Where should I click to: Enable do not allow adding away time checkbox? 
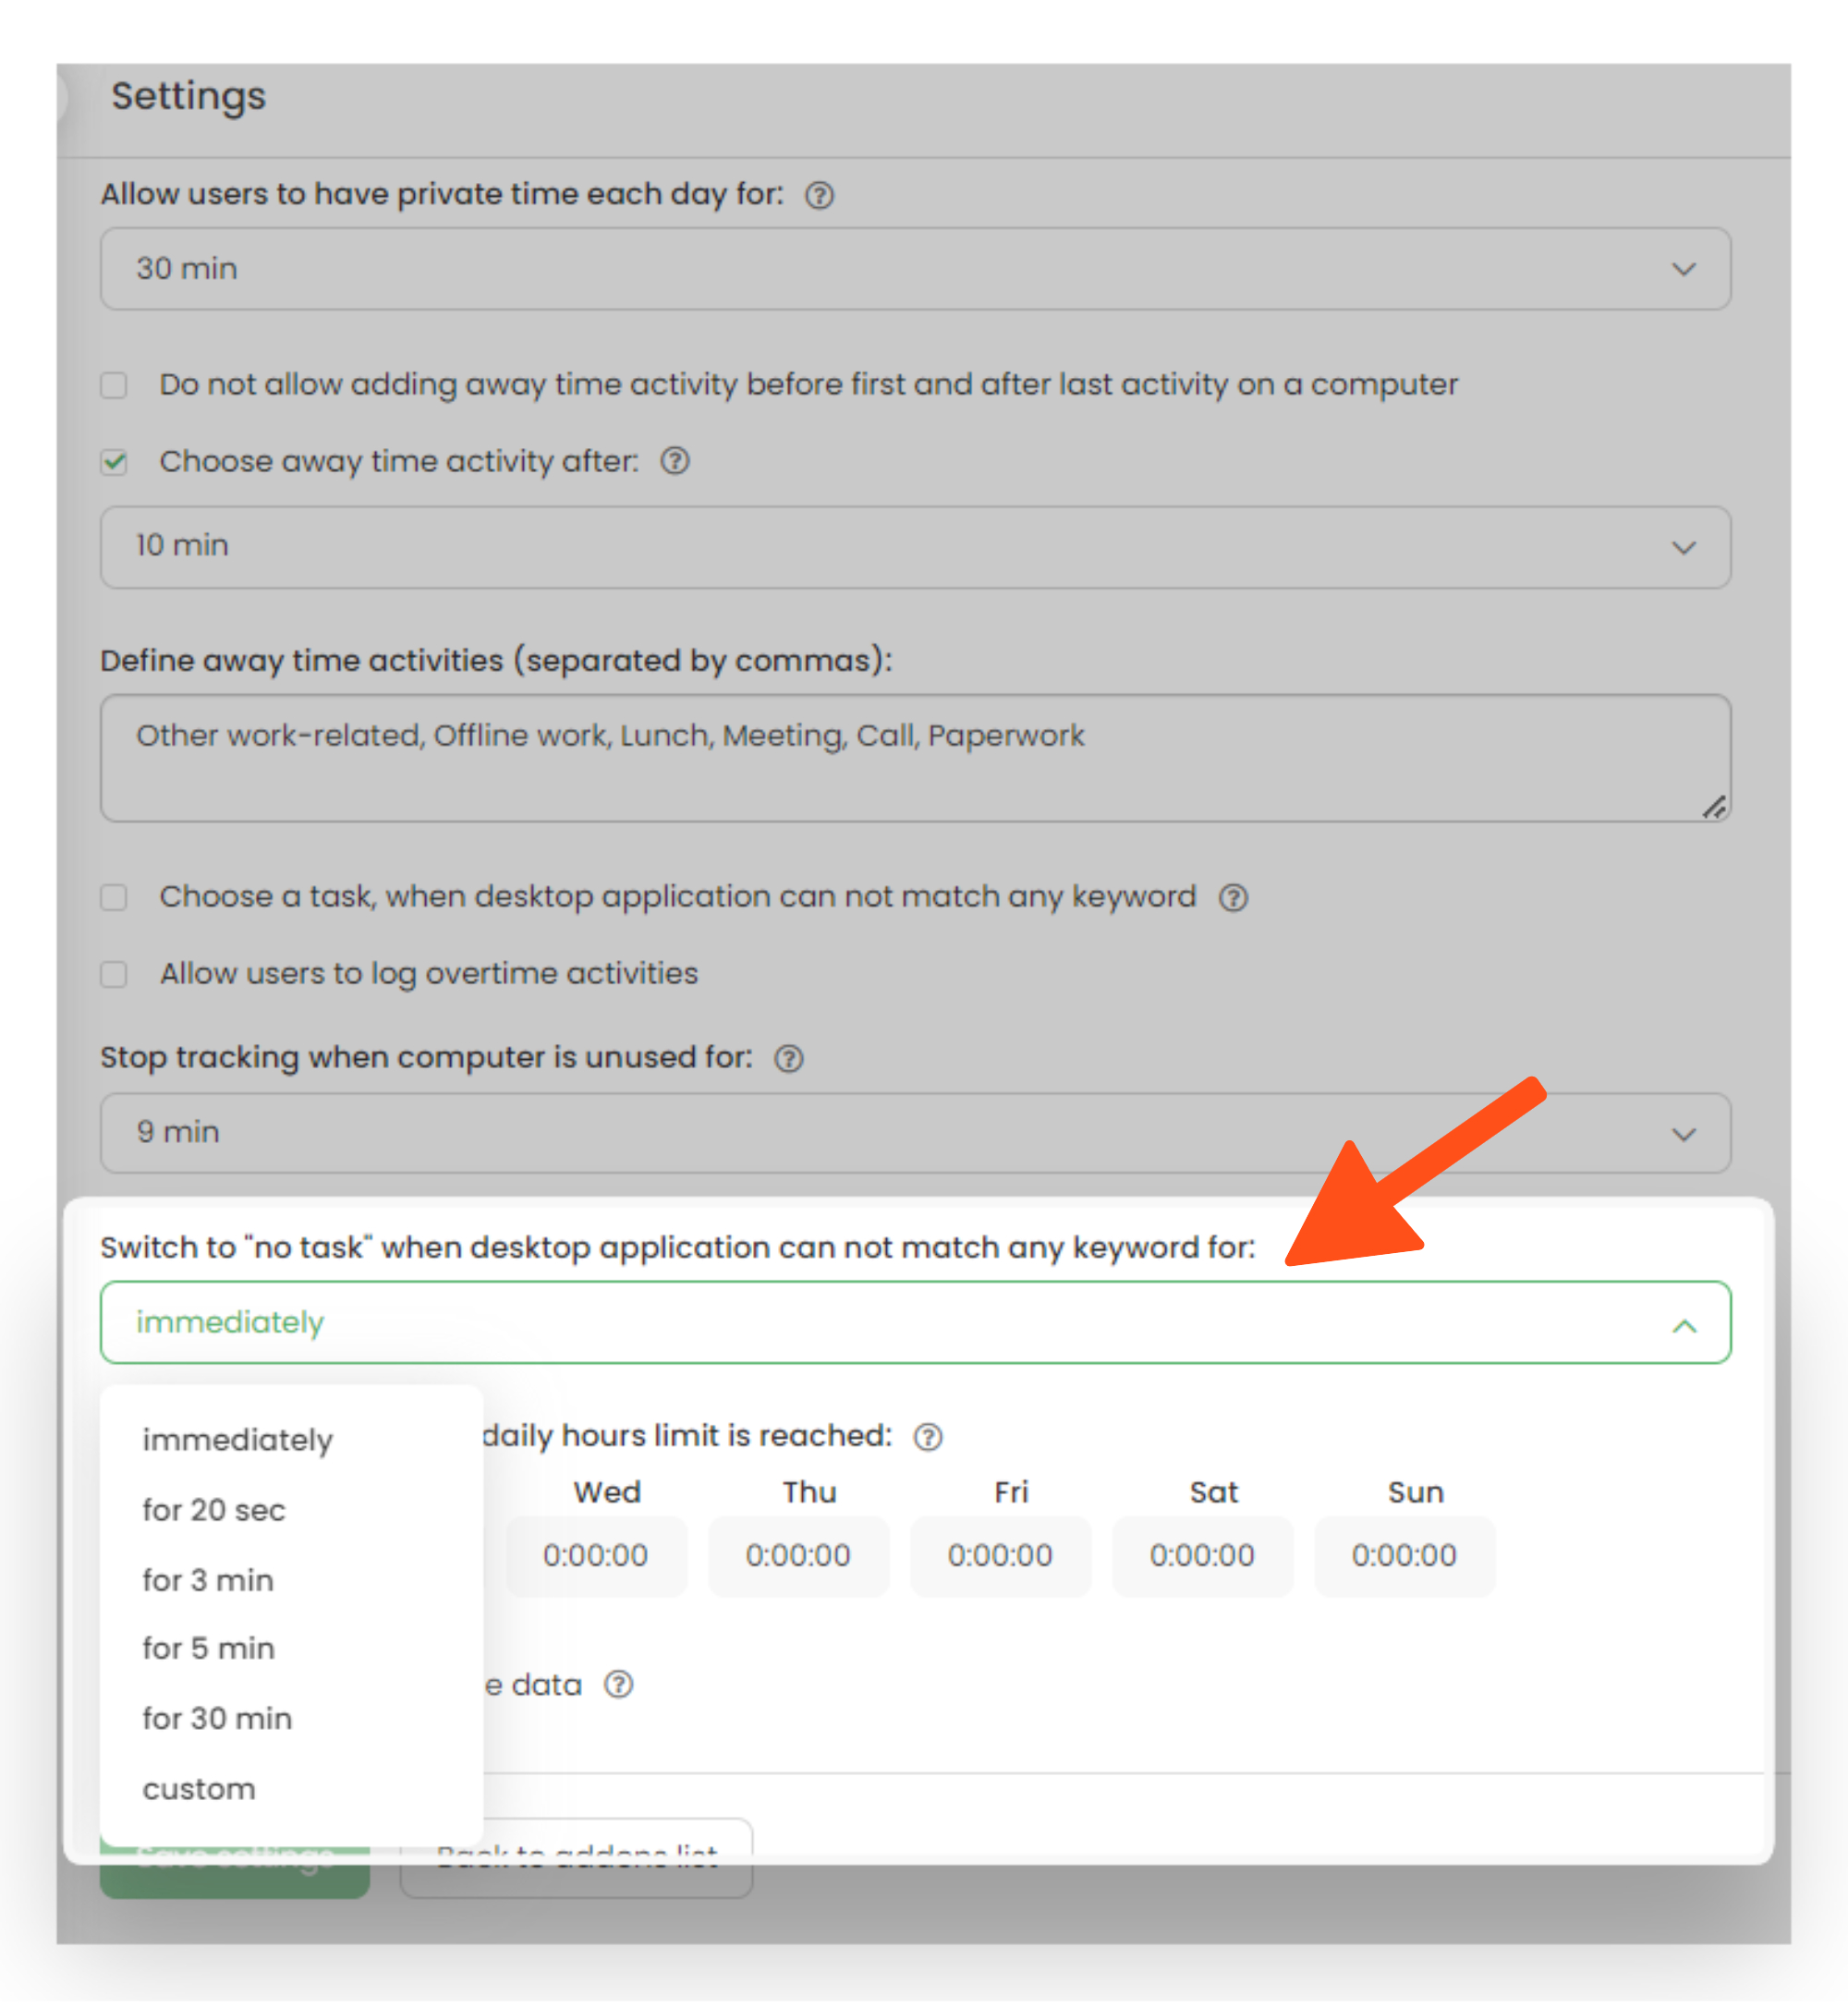click(x=114, y=385)
